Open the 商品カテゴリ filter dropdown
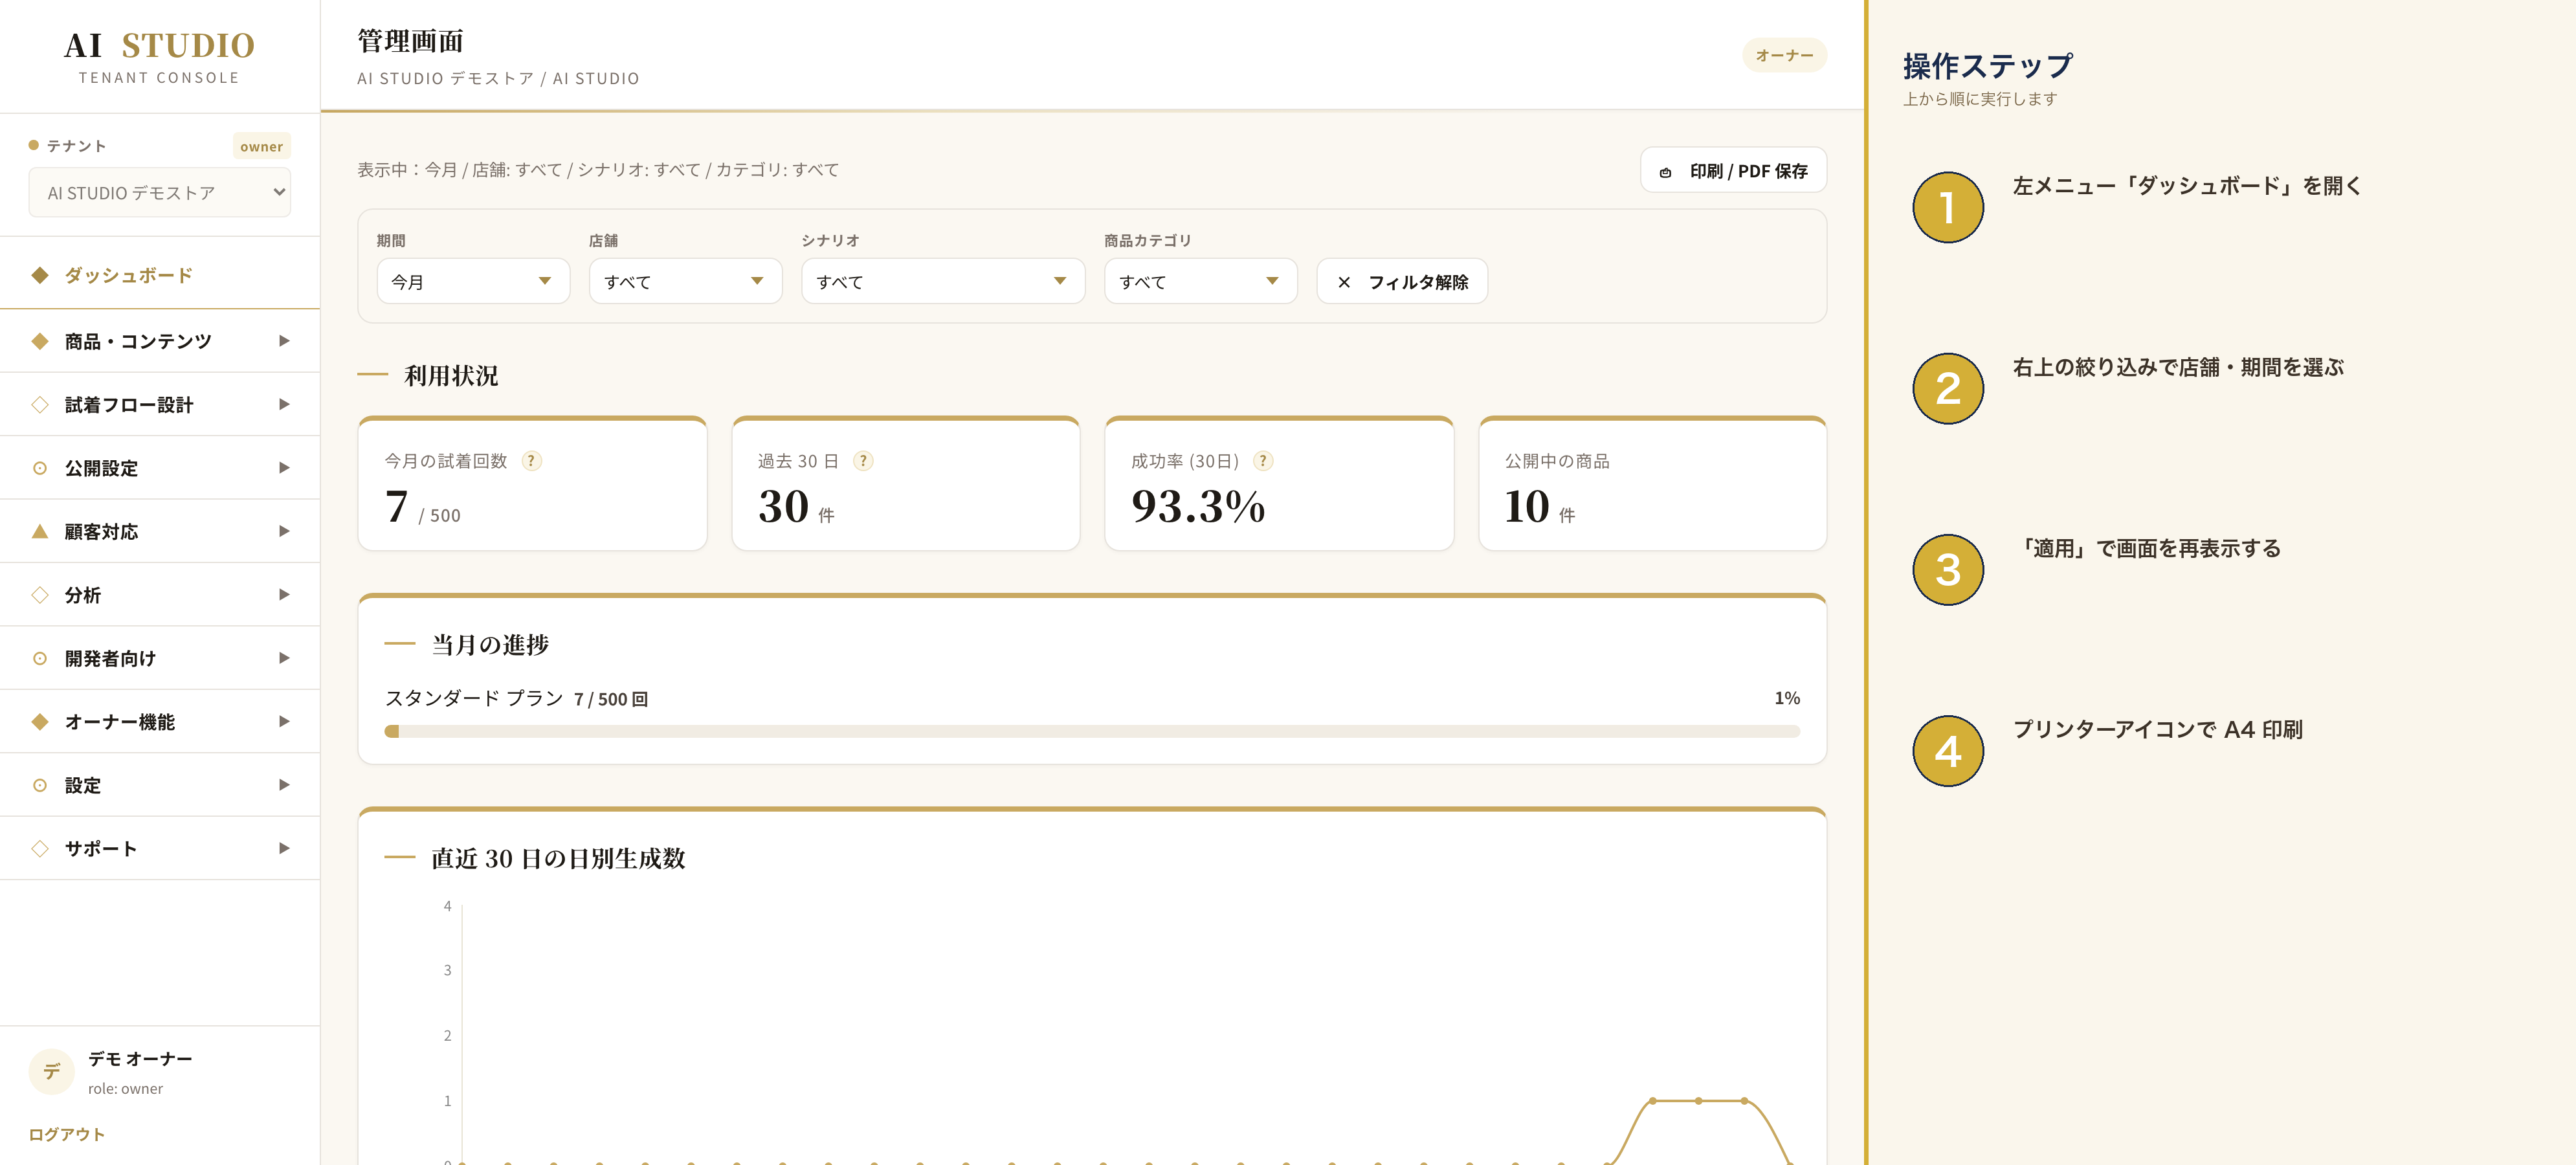2576x1165 pixels. click(x=1200, y=281)
